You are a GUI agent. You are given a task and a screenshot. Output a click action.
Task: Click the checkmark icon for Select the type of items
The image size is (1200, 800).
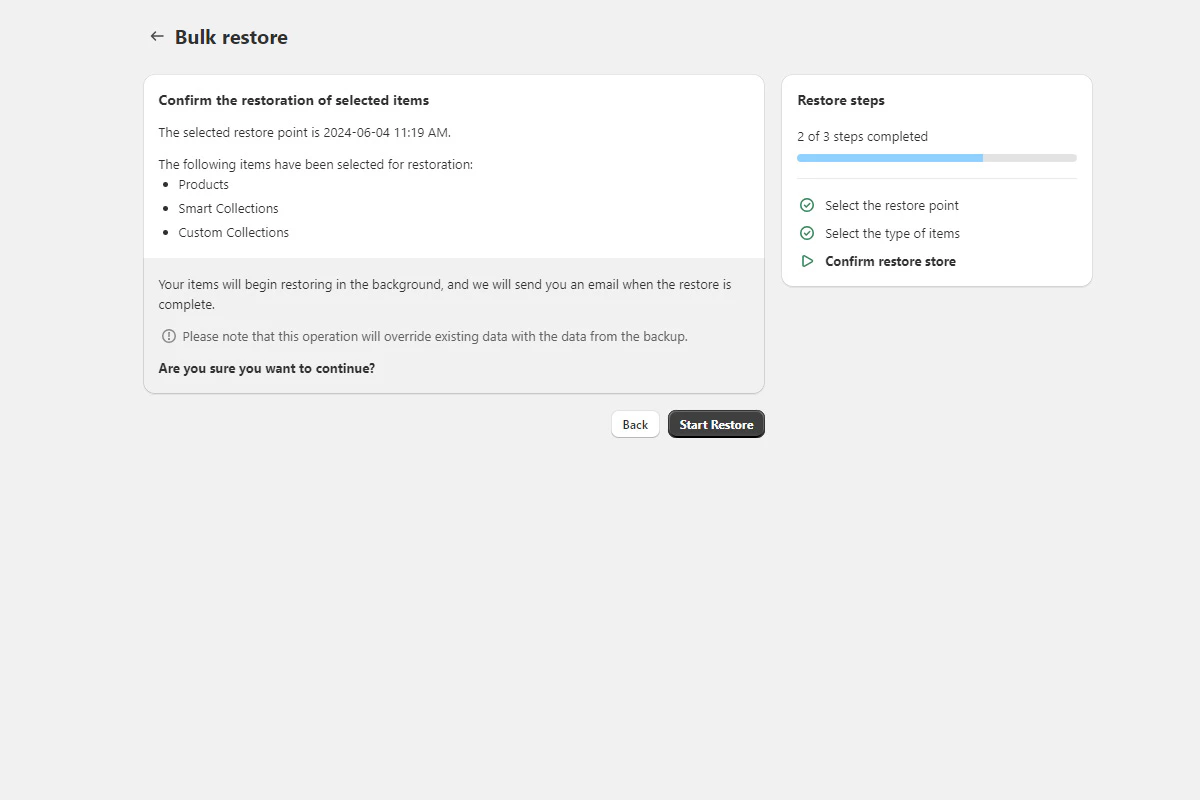coord(806,232)
